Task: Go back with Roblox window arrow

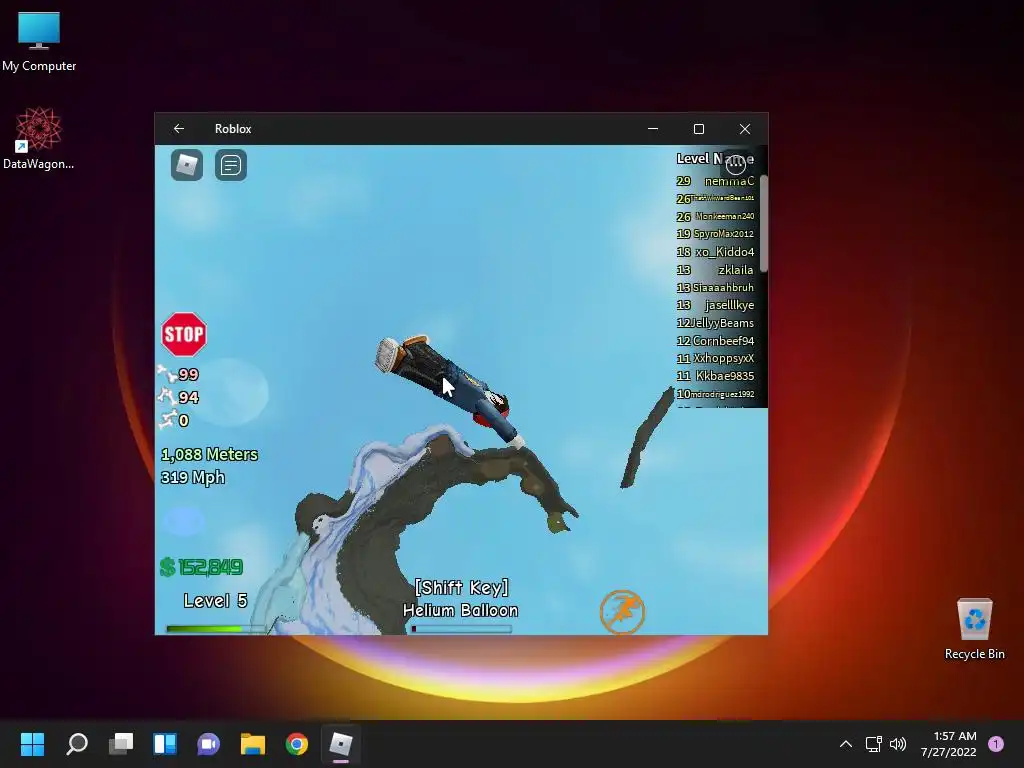Action: (x=178, y=129)
